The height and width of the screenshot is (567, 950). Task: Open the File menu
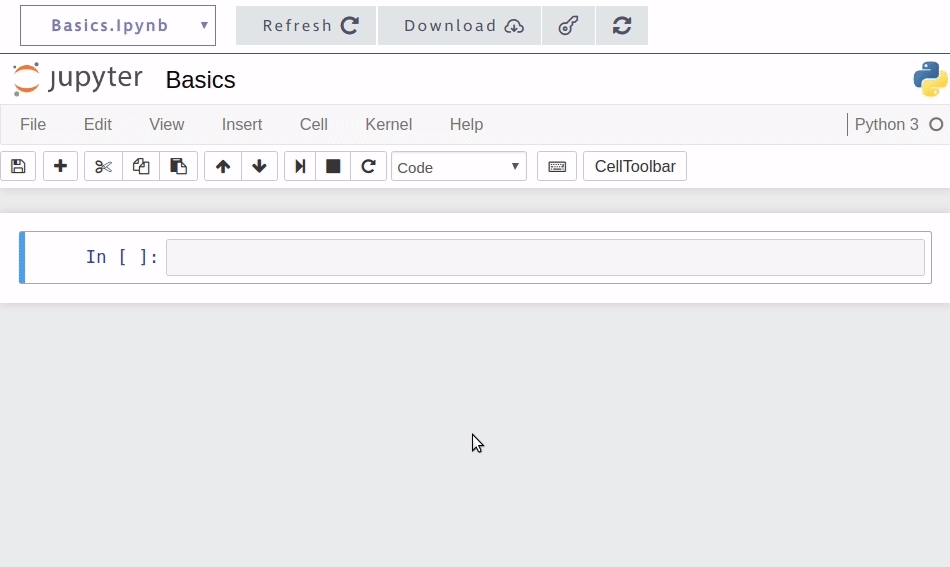coord(33,124)
